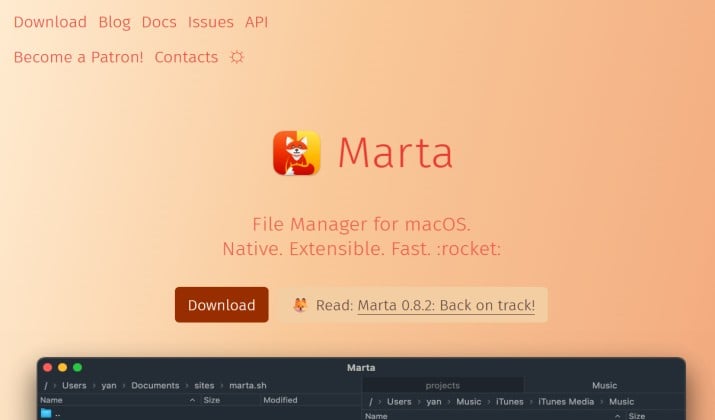Click 'Native. Extensible. Fast. :rocket:' text
This screenshot has width=715, height=420.
point(361,249)
